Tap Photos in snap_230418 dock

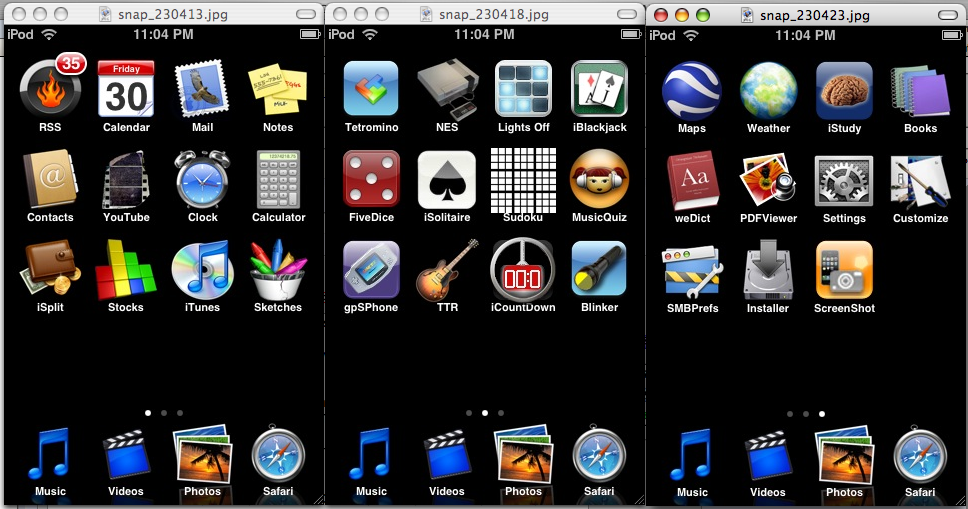524,455
